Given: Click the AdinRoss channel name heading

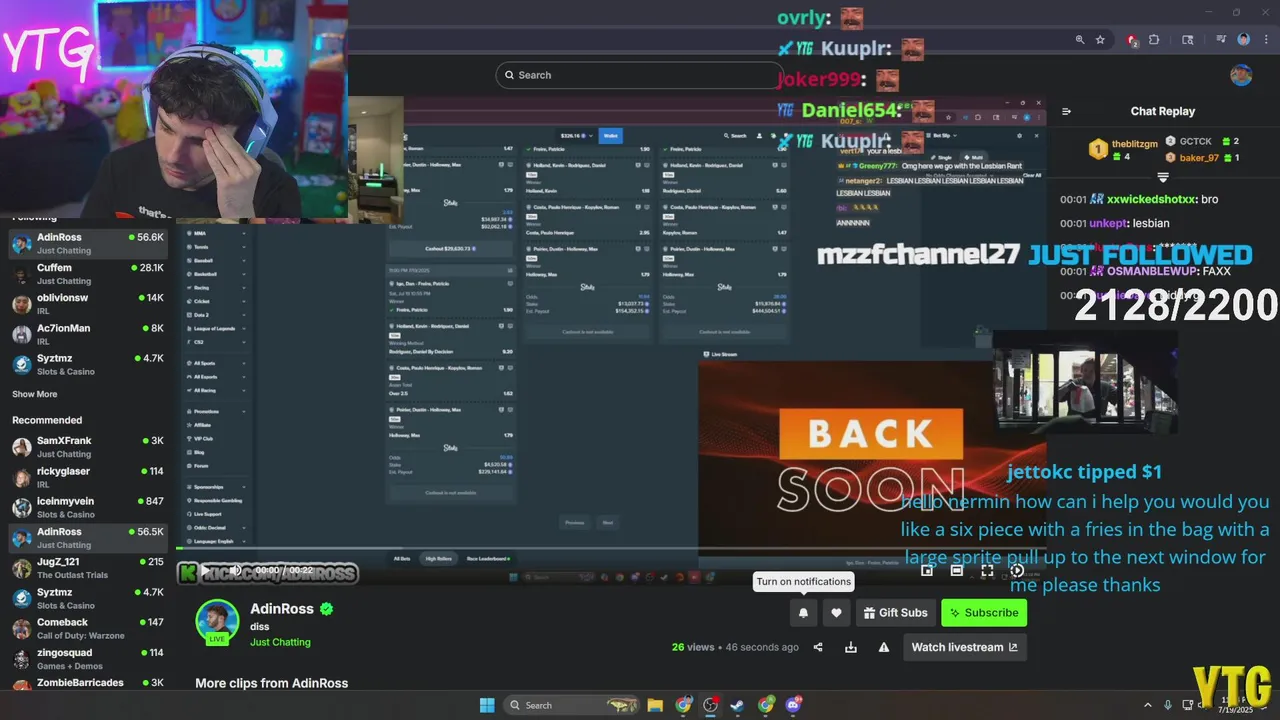Looking at the screenshot, I should [x=282, y=608].
